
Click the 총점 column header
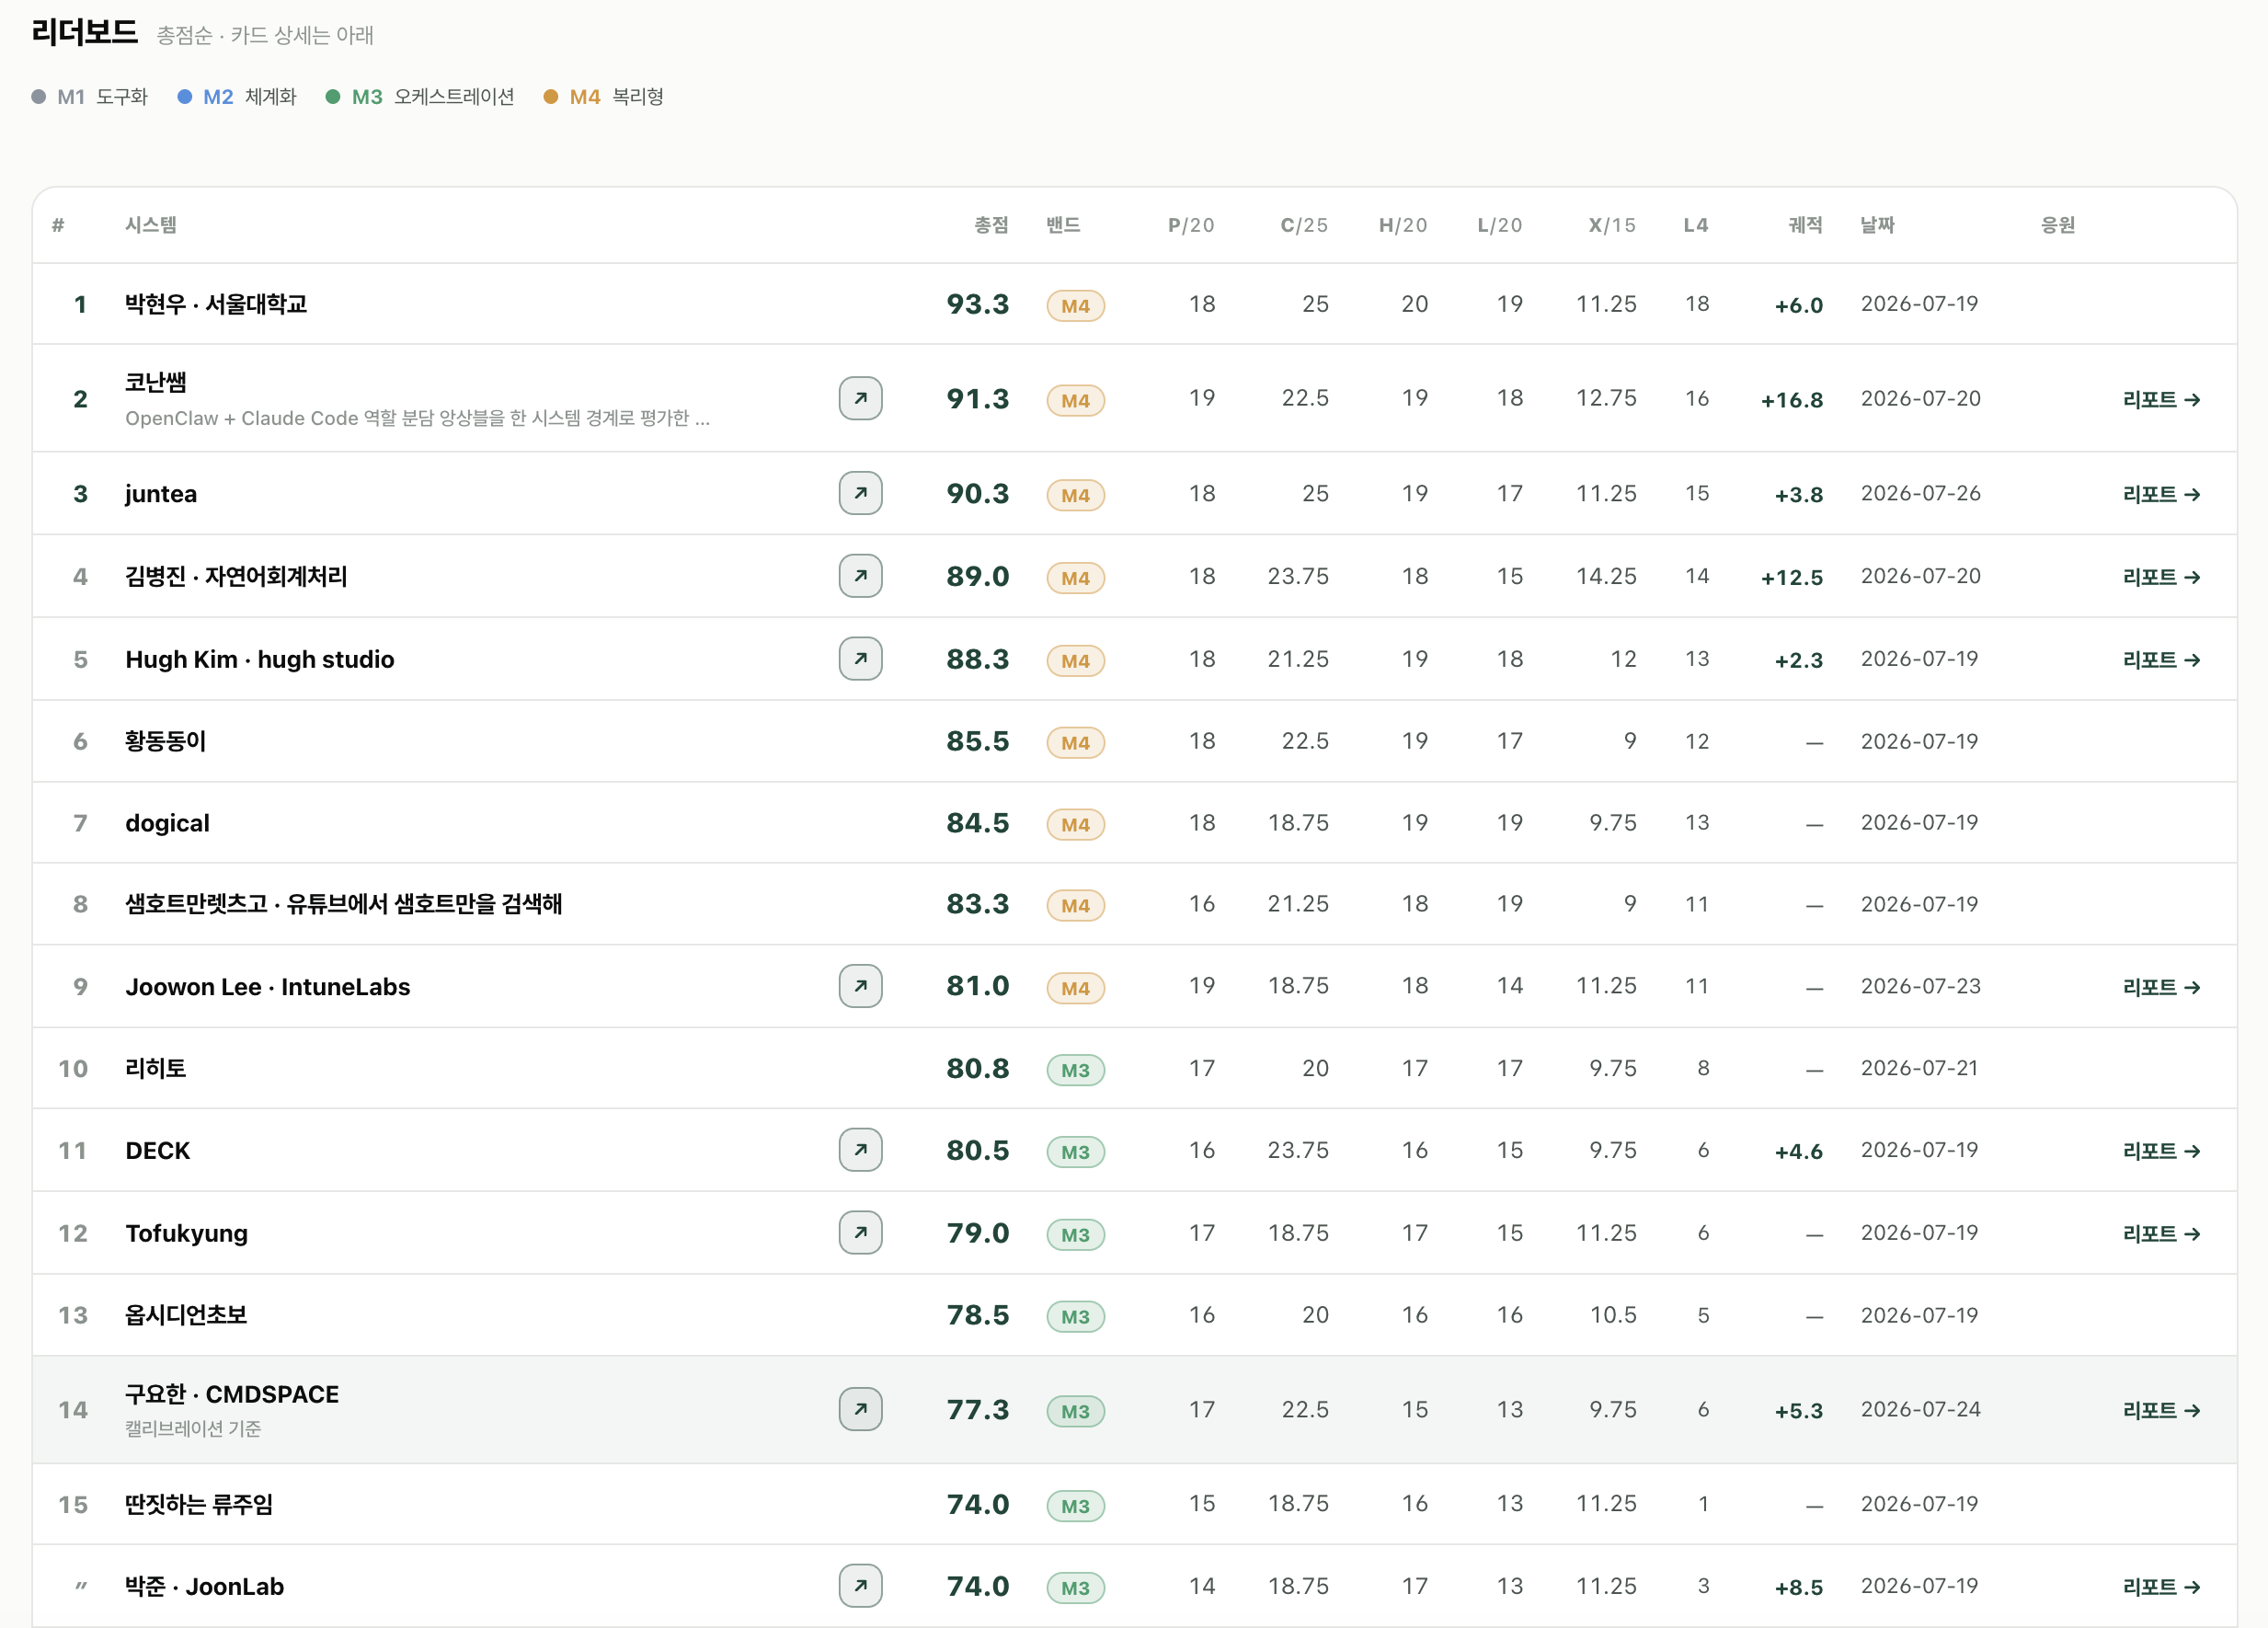click(991, 225)
